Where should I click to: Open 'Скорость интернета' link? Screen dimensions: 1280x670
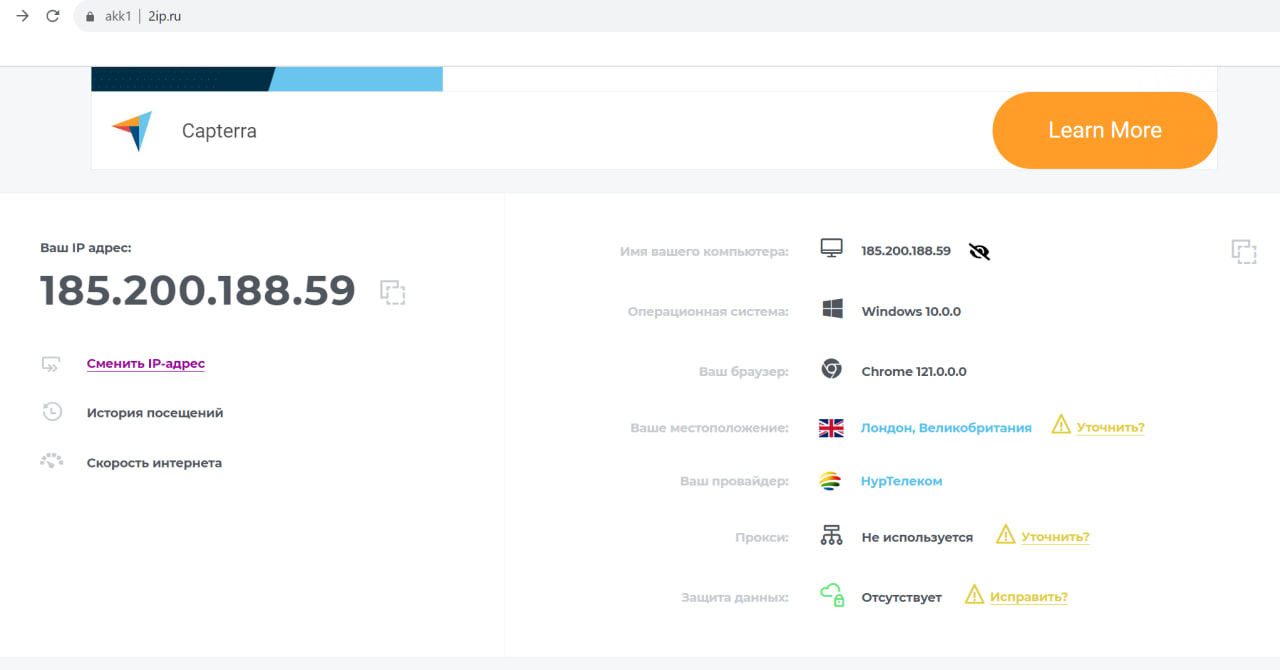154,463
